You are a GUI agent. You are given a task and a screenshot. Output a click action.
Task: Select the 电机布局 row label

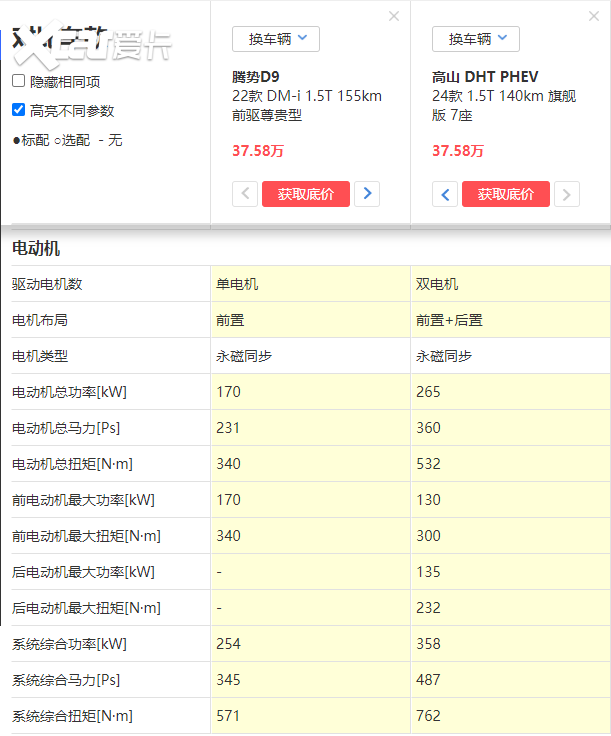pyautogui.click(x=40, y=320)
